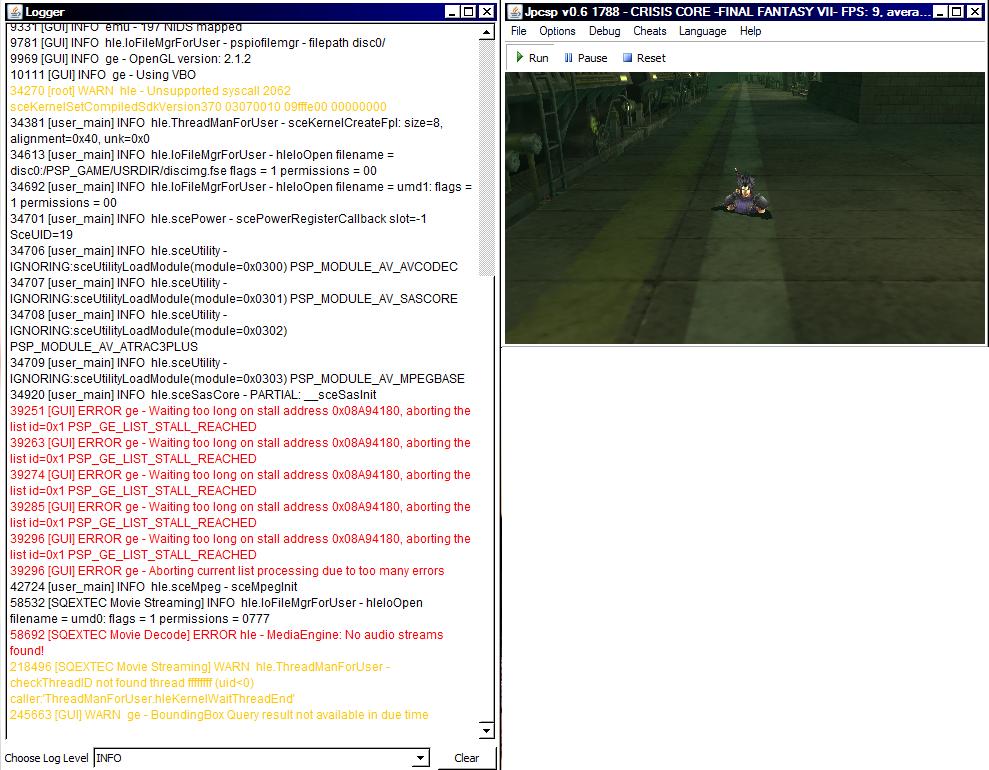The width and height of the screenshot is (989, 770).
Task: Click the game display viewport
Action: (745, 207)
